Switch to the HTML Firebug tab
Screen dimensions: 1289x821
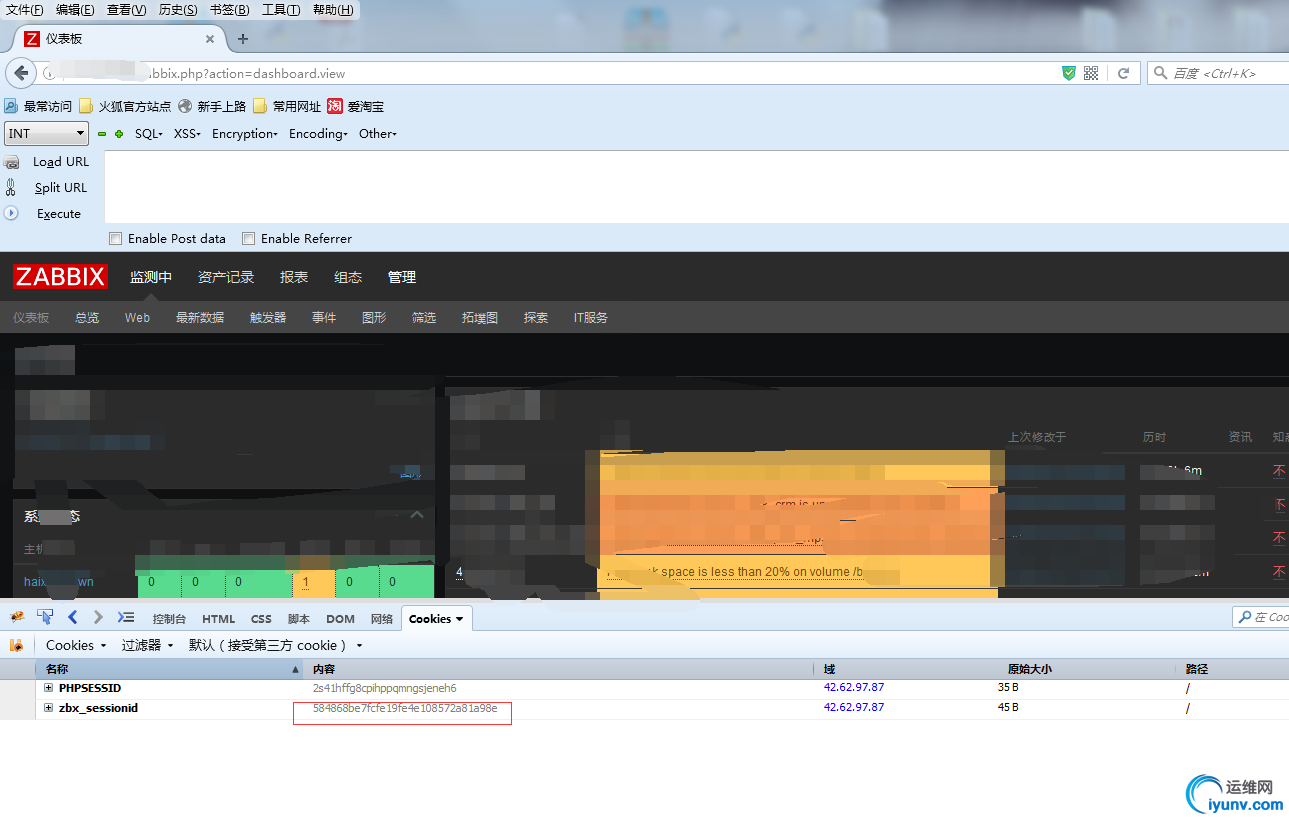[219, 619]
